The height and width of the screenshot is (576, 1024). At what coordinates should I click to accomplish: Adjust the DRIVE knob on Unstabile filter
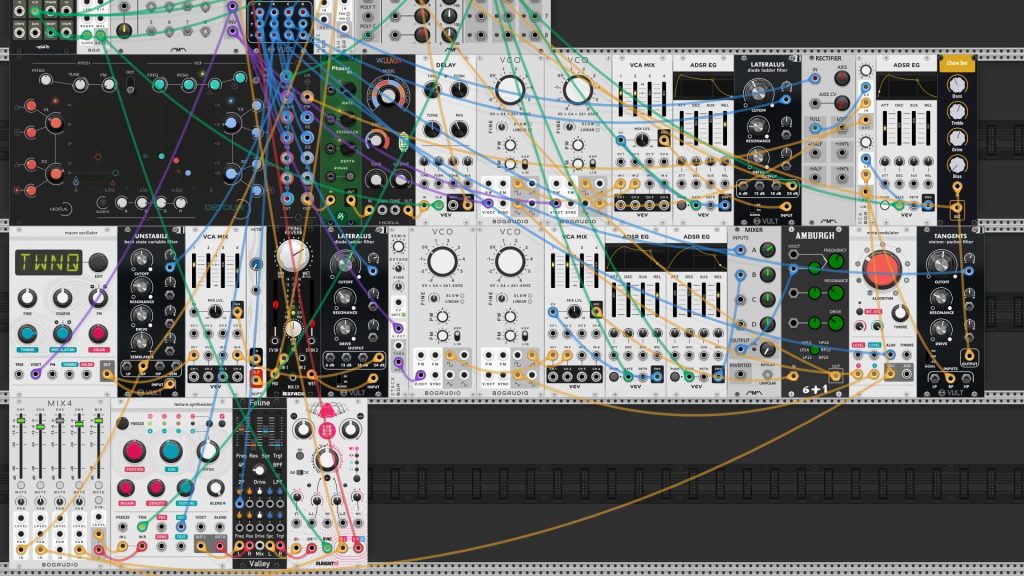tap(141, 313)
